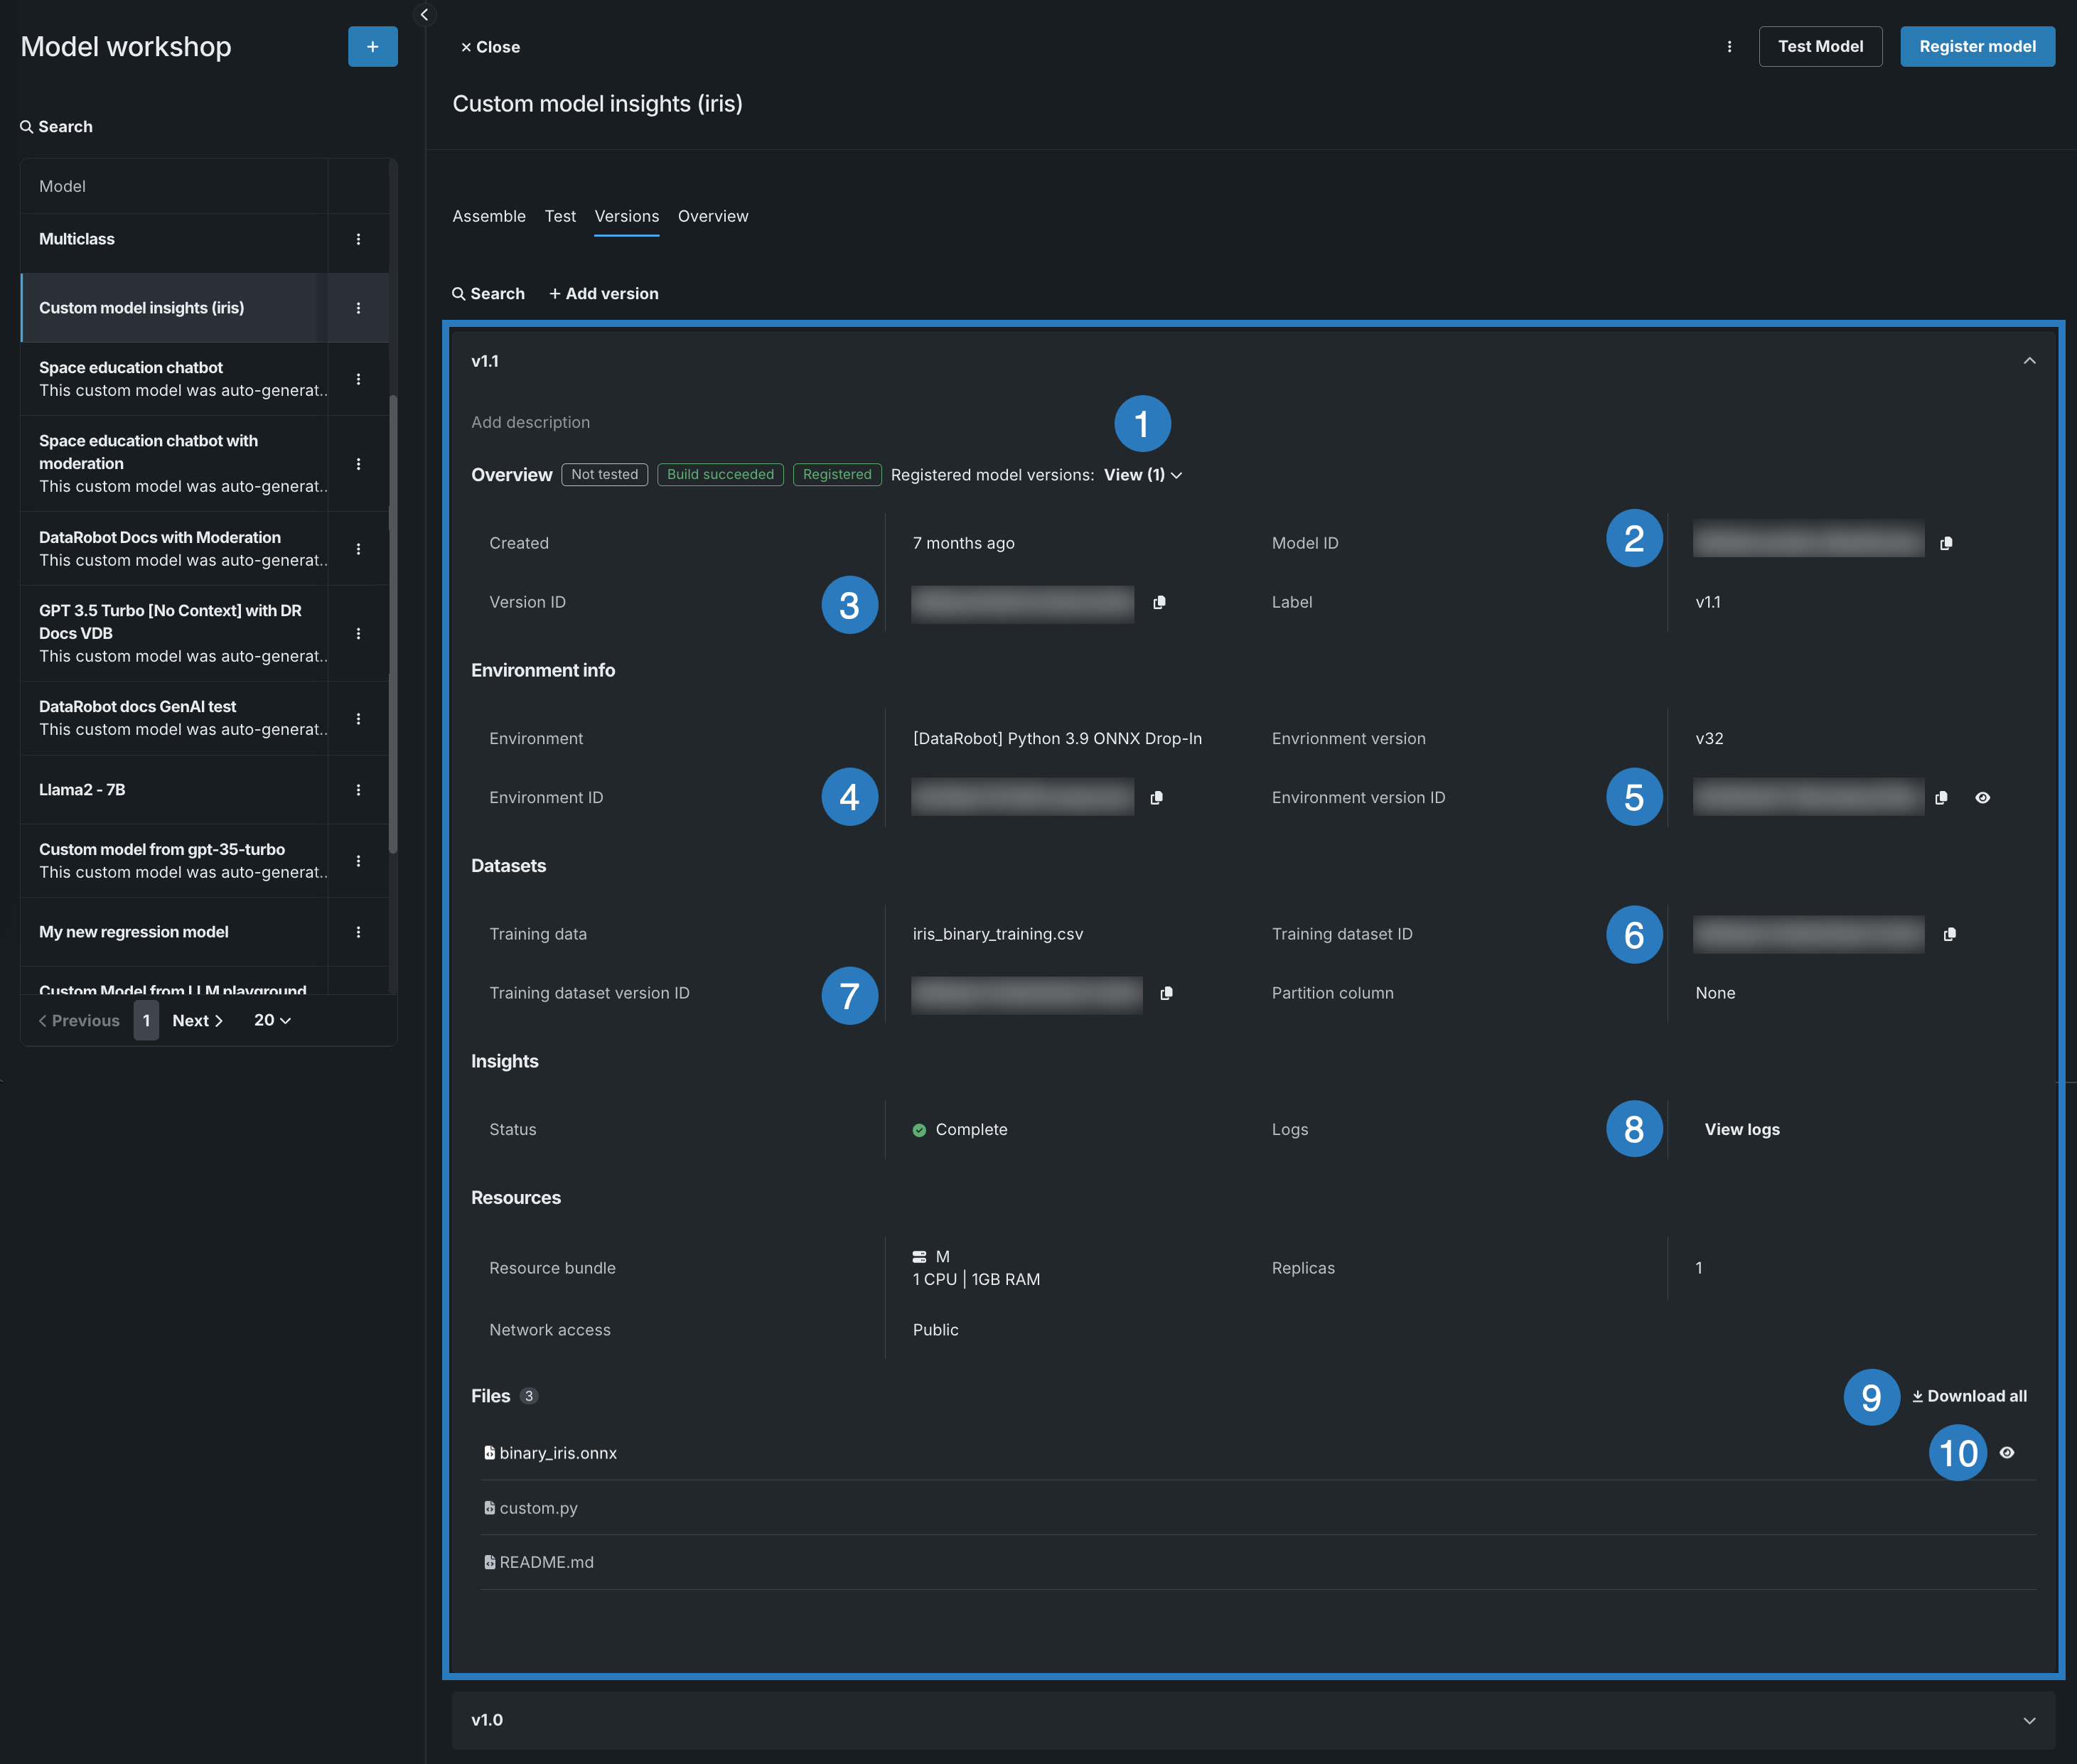2077x1764 pixels.
Task: Open the page size 20 dropdown
Action: 272,1020
